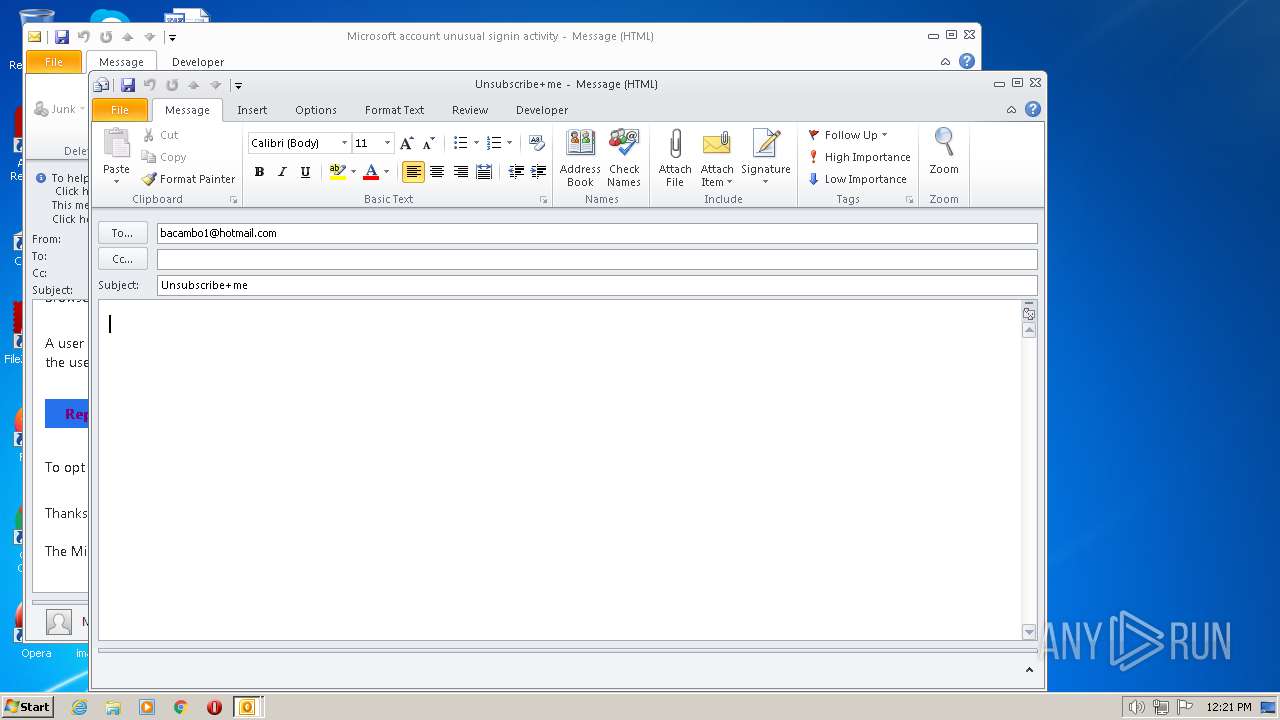Expand bullet style options arrow
This screenshot has height=720, width=1280.
(x=476, y=143)
